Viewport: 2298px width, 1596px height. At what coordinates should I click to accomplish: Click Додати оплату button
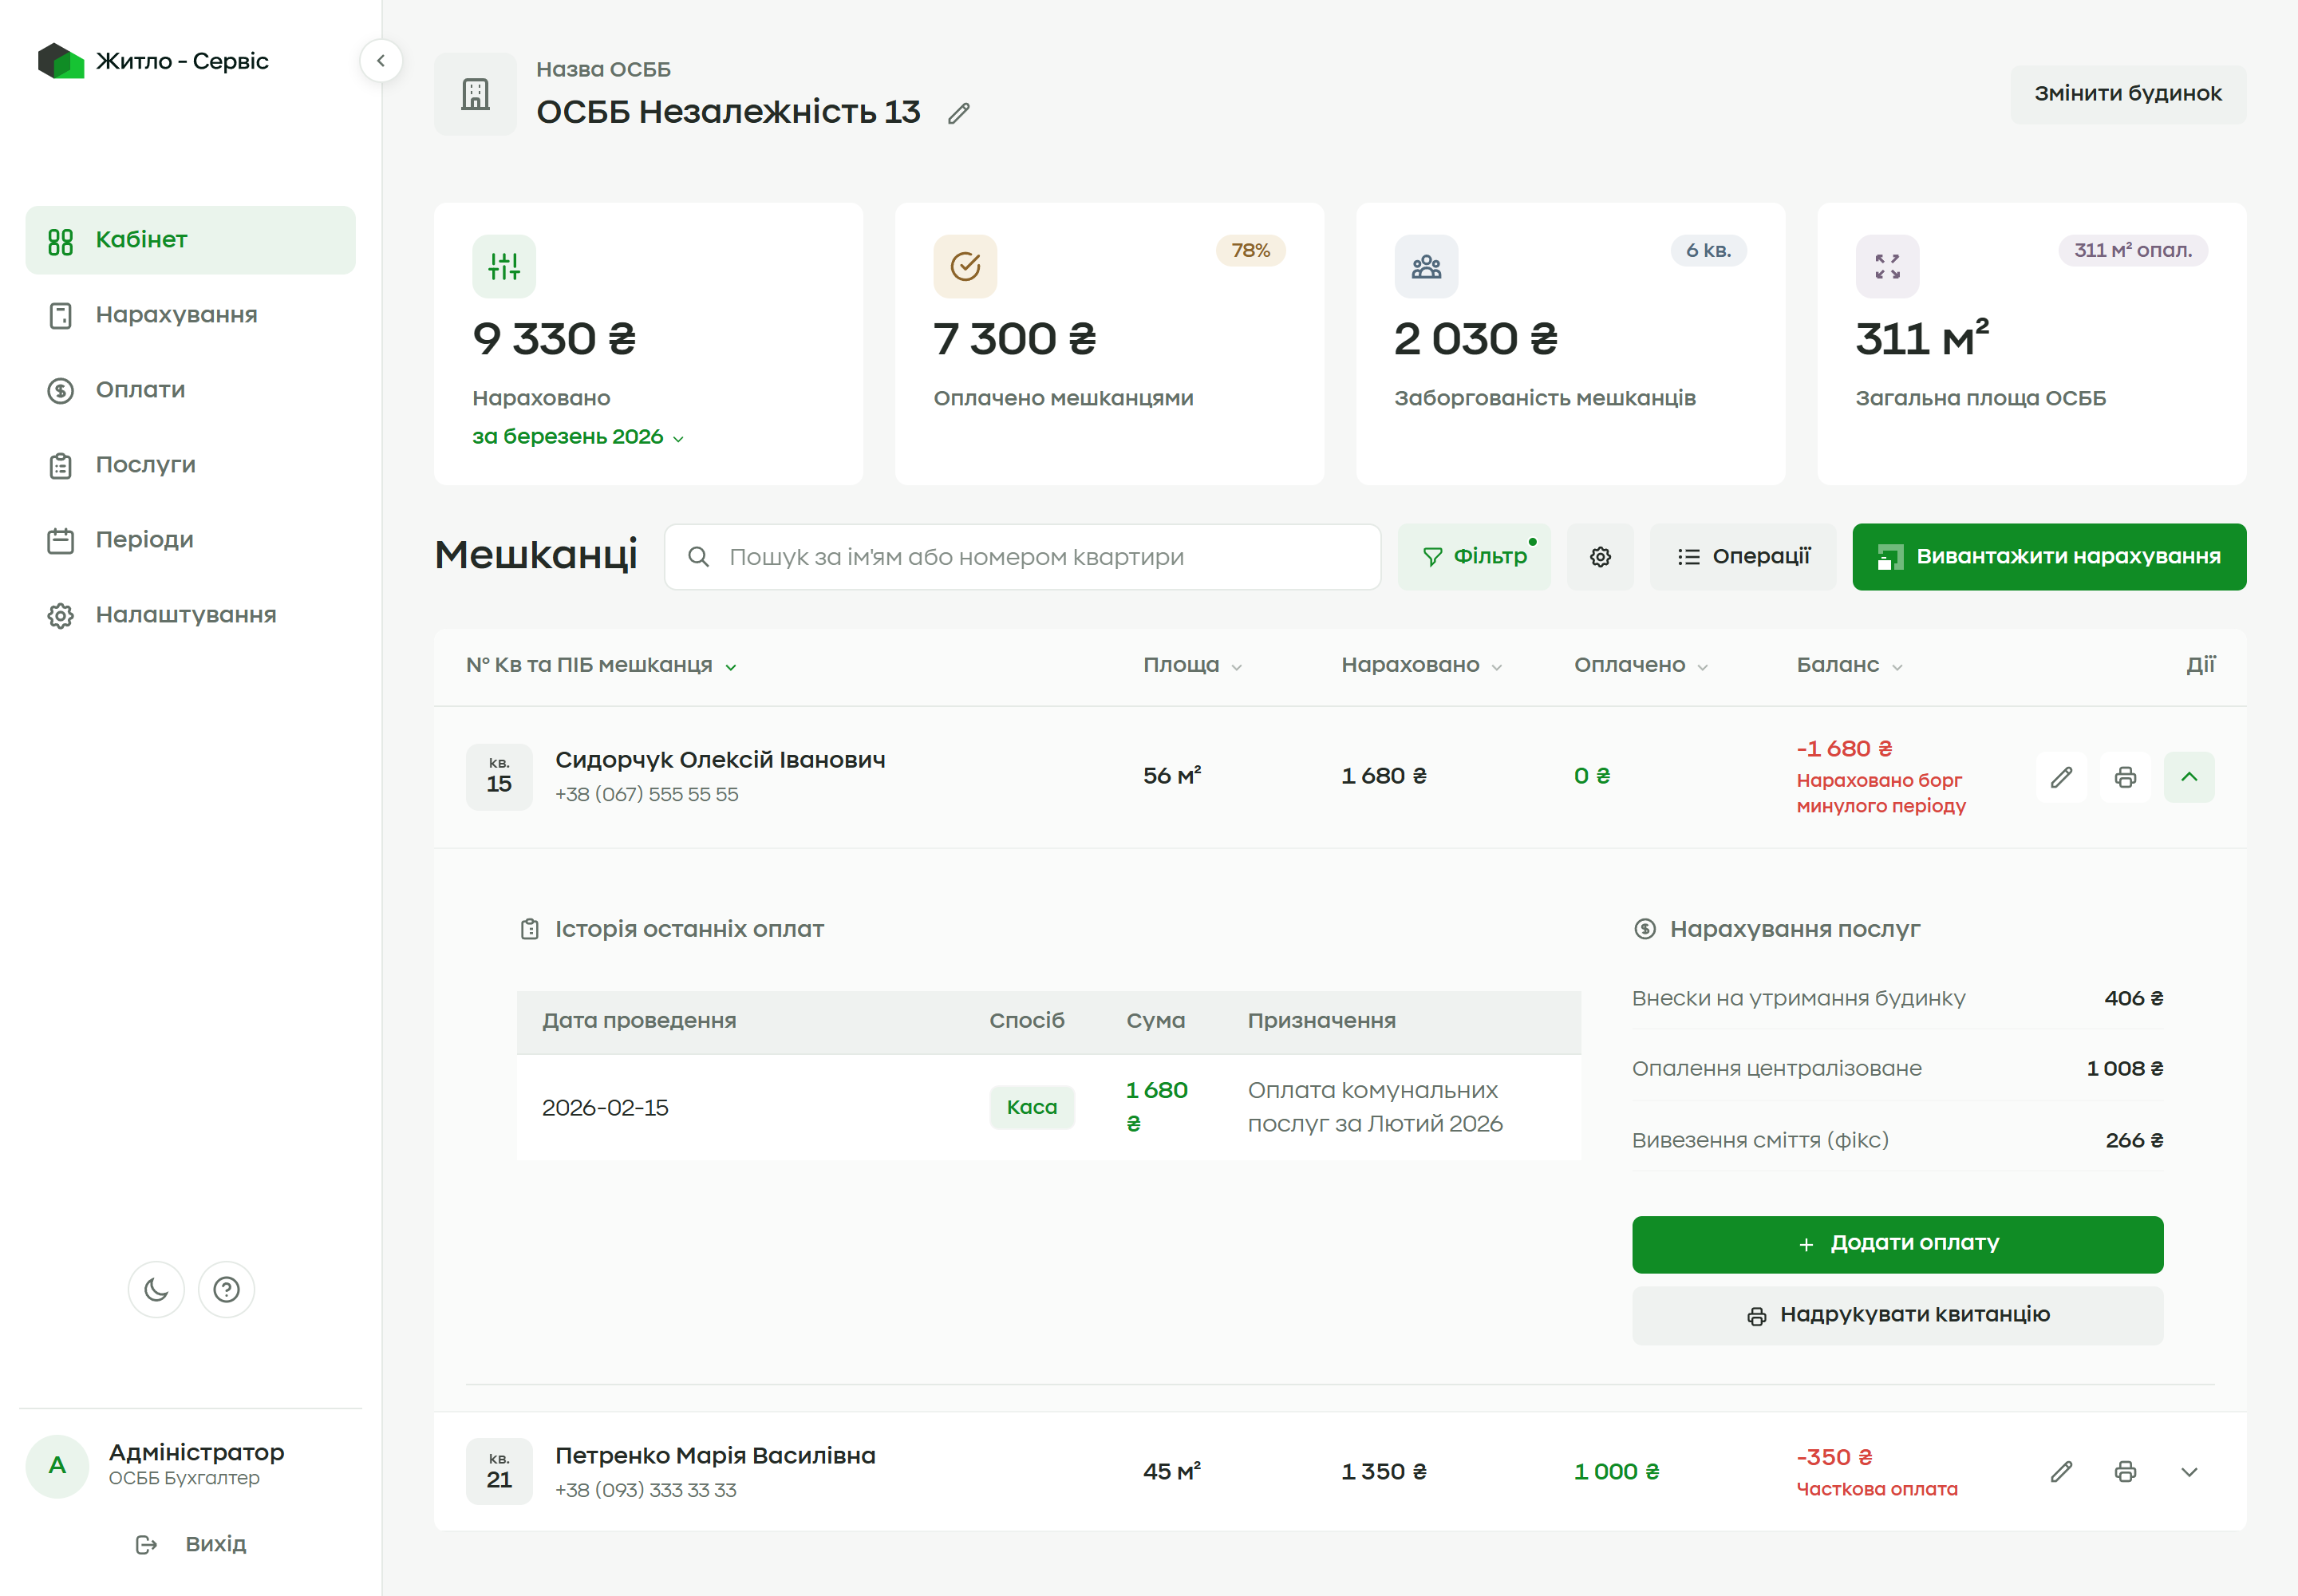[1897, 1244]
